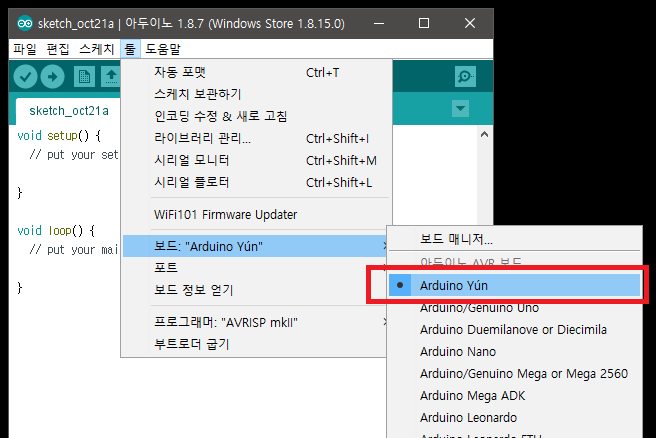This screenshot has height=438, width=656.
Task: Expand the 보드 "Arduino Yún" submenu arrow
Action: pos(384,246)
